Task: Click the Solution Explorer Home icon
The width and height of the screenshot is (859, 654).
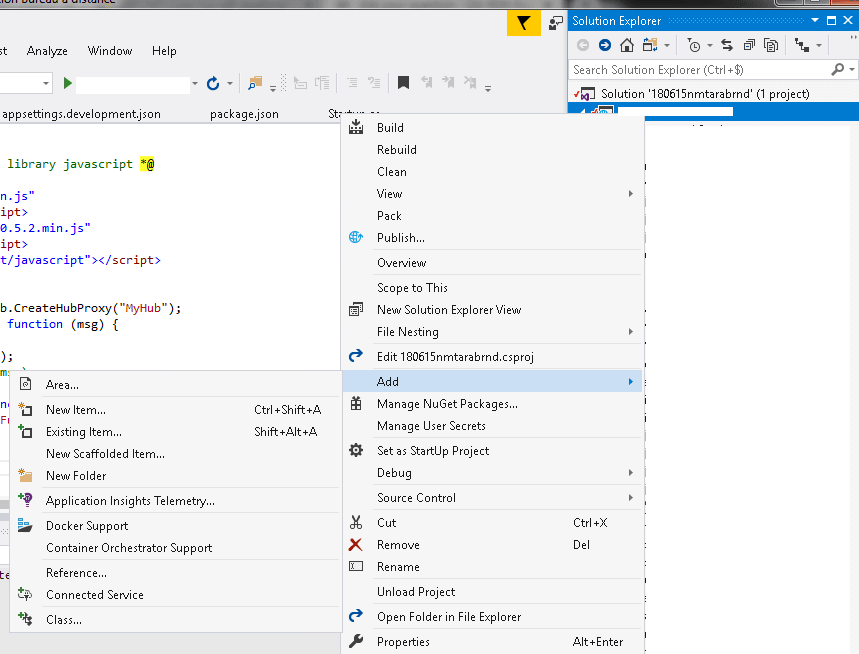Action: pos(627,45)
